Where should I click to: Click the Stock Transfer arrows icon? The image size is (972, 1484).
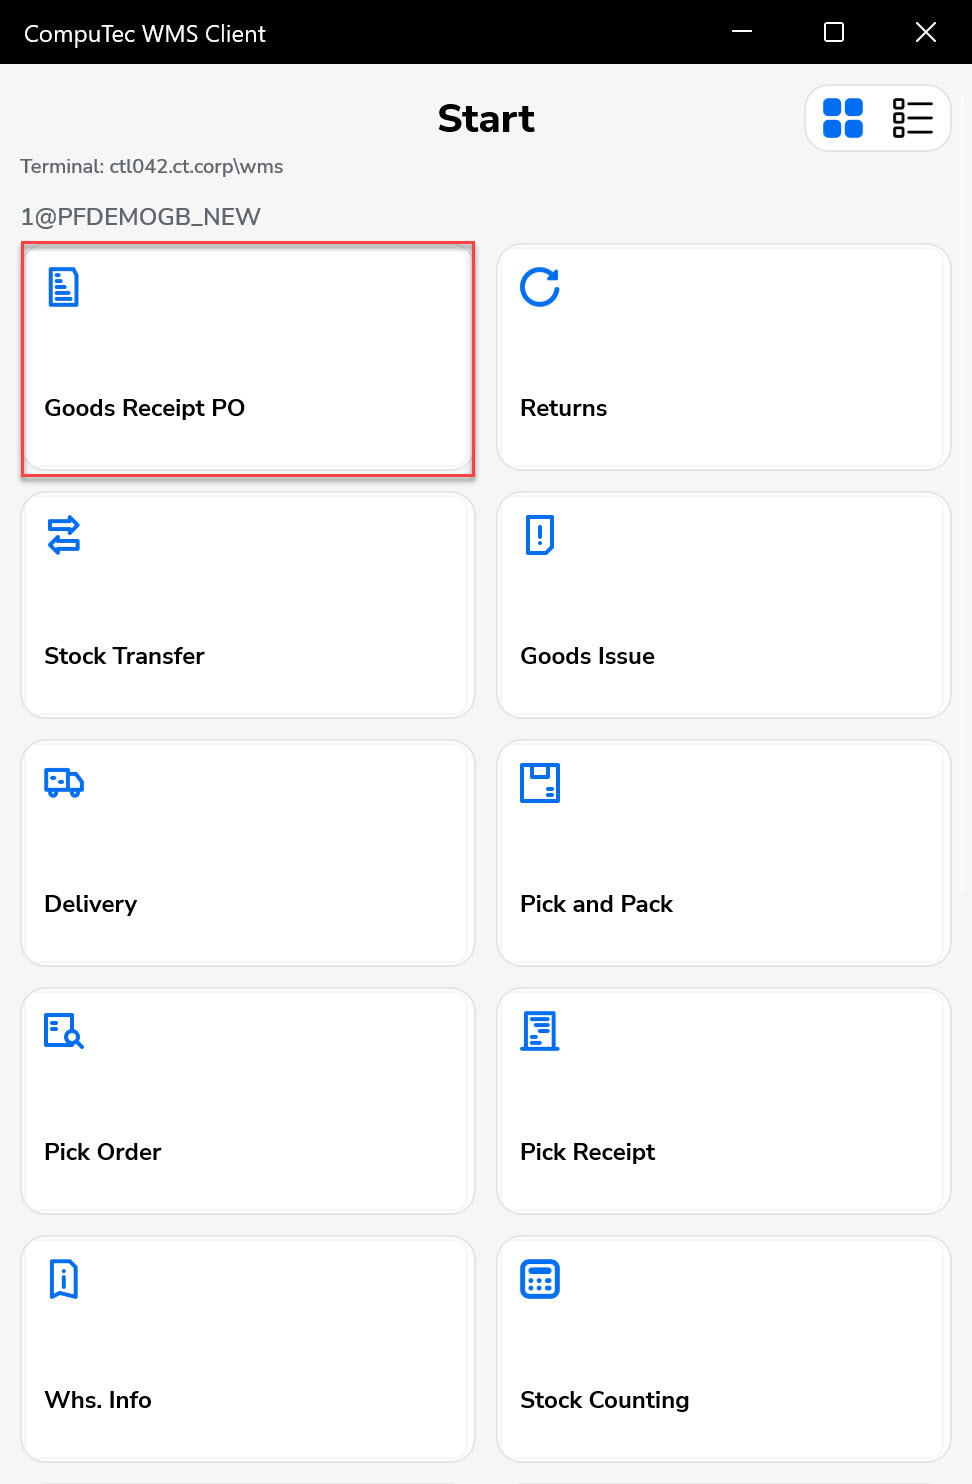(64, 535)
